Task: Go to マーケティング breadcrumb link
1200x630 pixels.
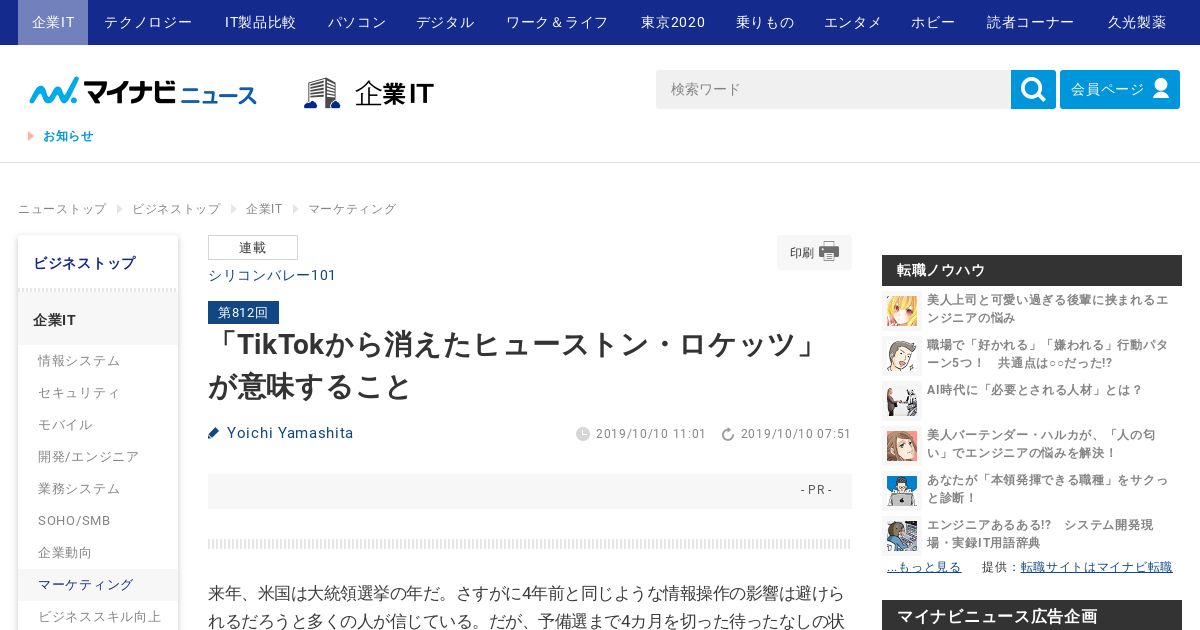Action: pos(352,209)
